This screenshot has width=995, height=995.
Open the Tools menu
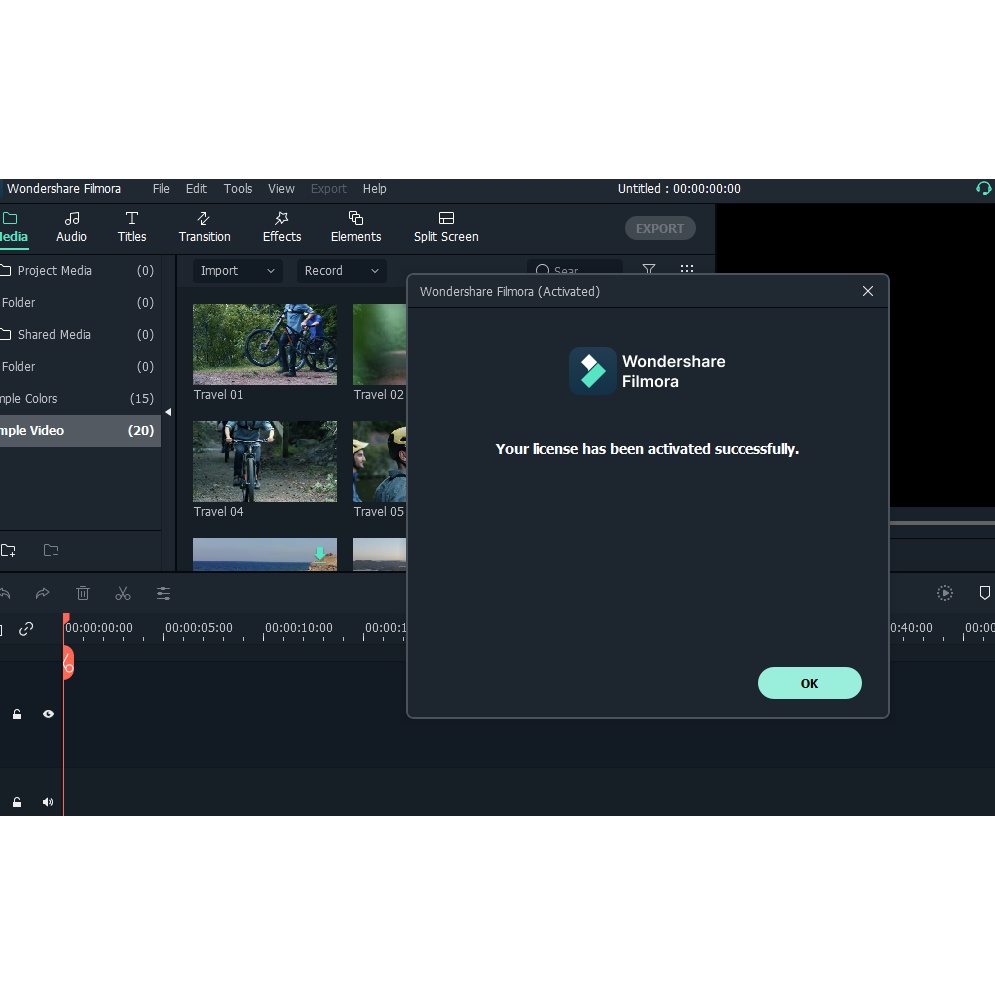(238, 188)
